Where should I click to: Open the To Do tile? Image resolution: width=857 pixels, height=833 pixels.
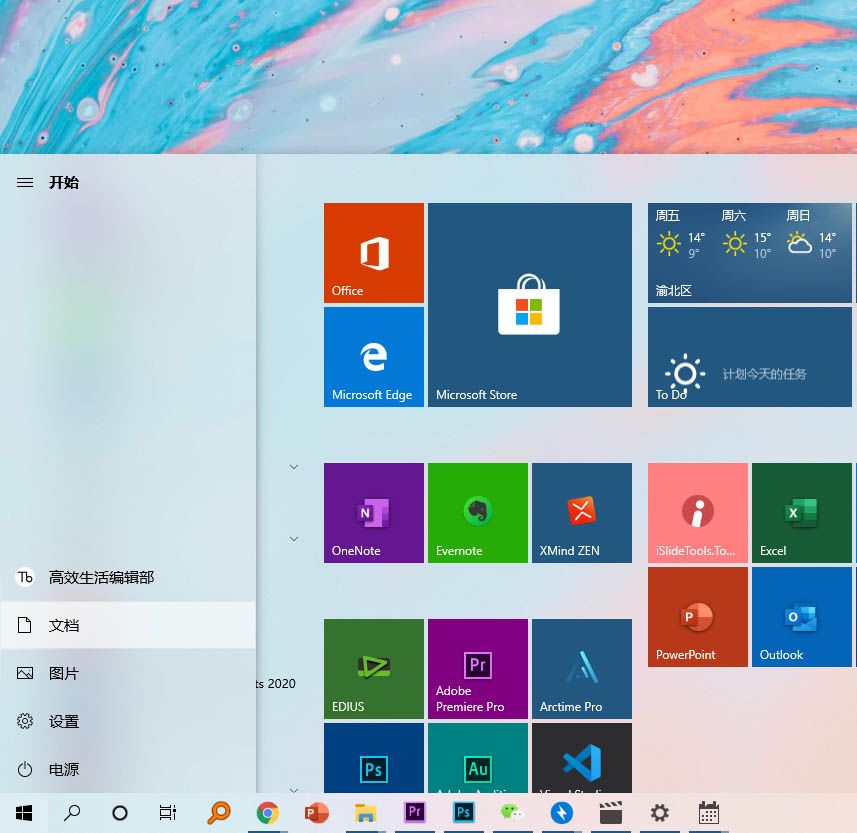point(749,356)
